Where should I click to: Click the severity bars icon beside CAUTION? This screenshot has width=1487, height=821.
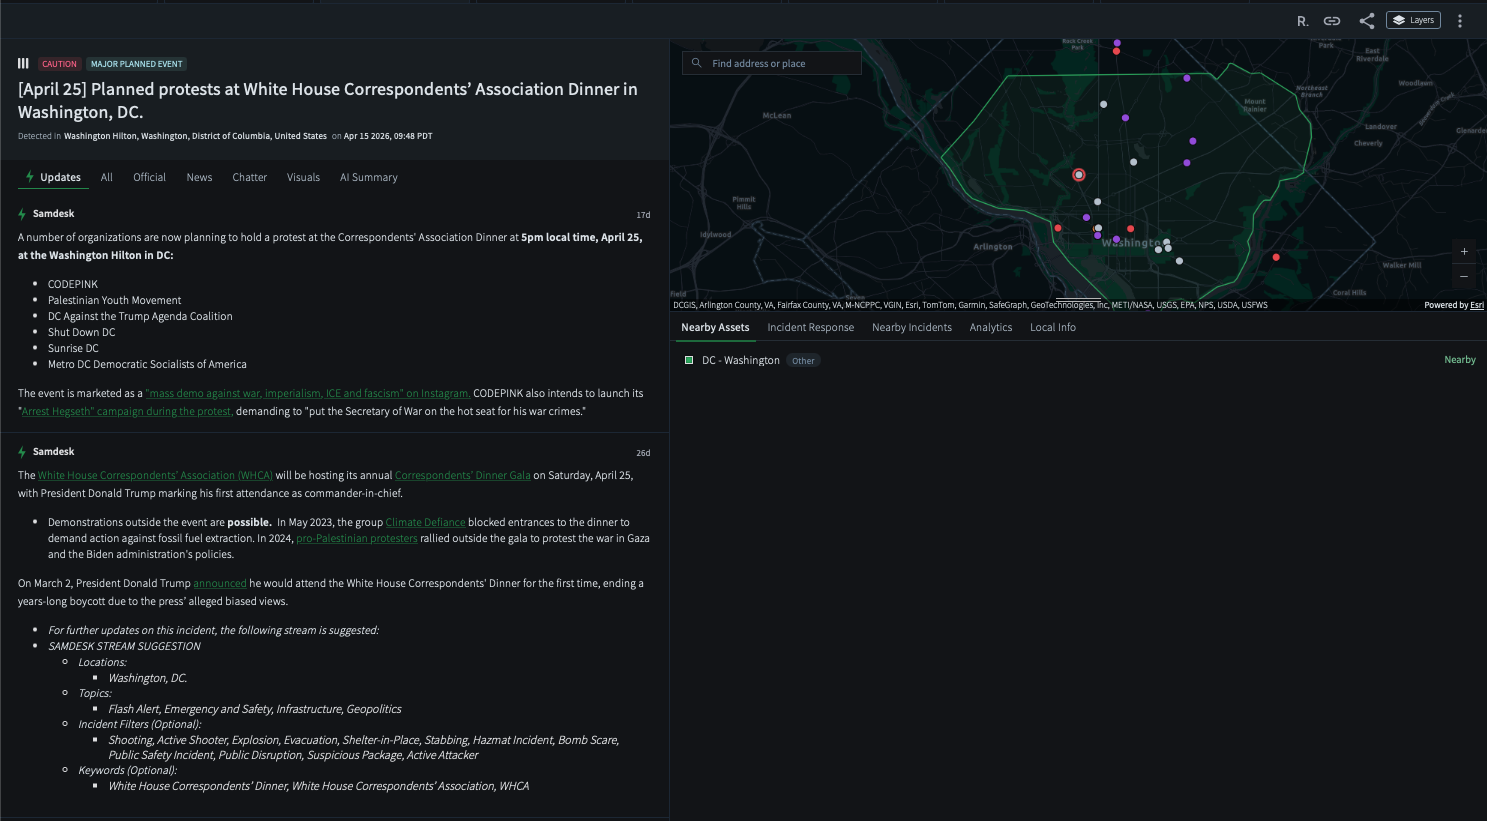[x=23, y=63]
